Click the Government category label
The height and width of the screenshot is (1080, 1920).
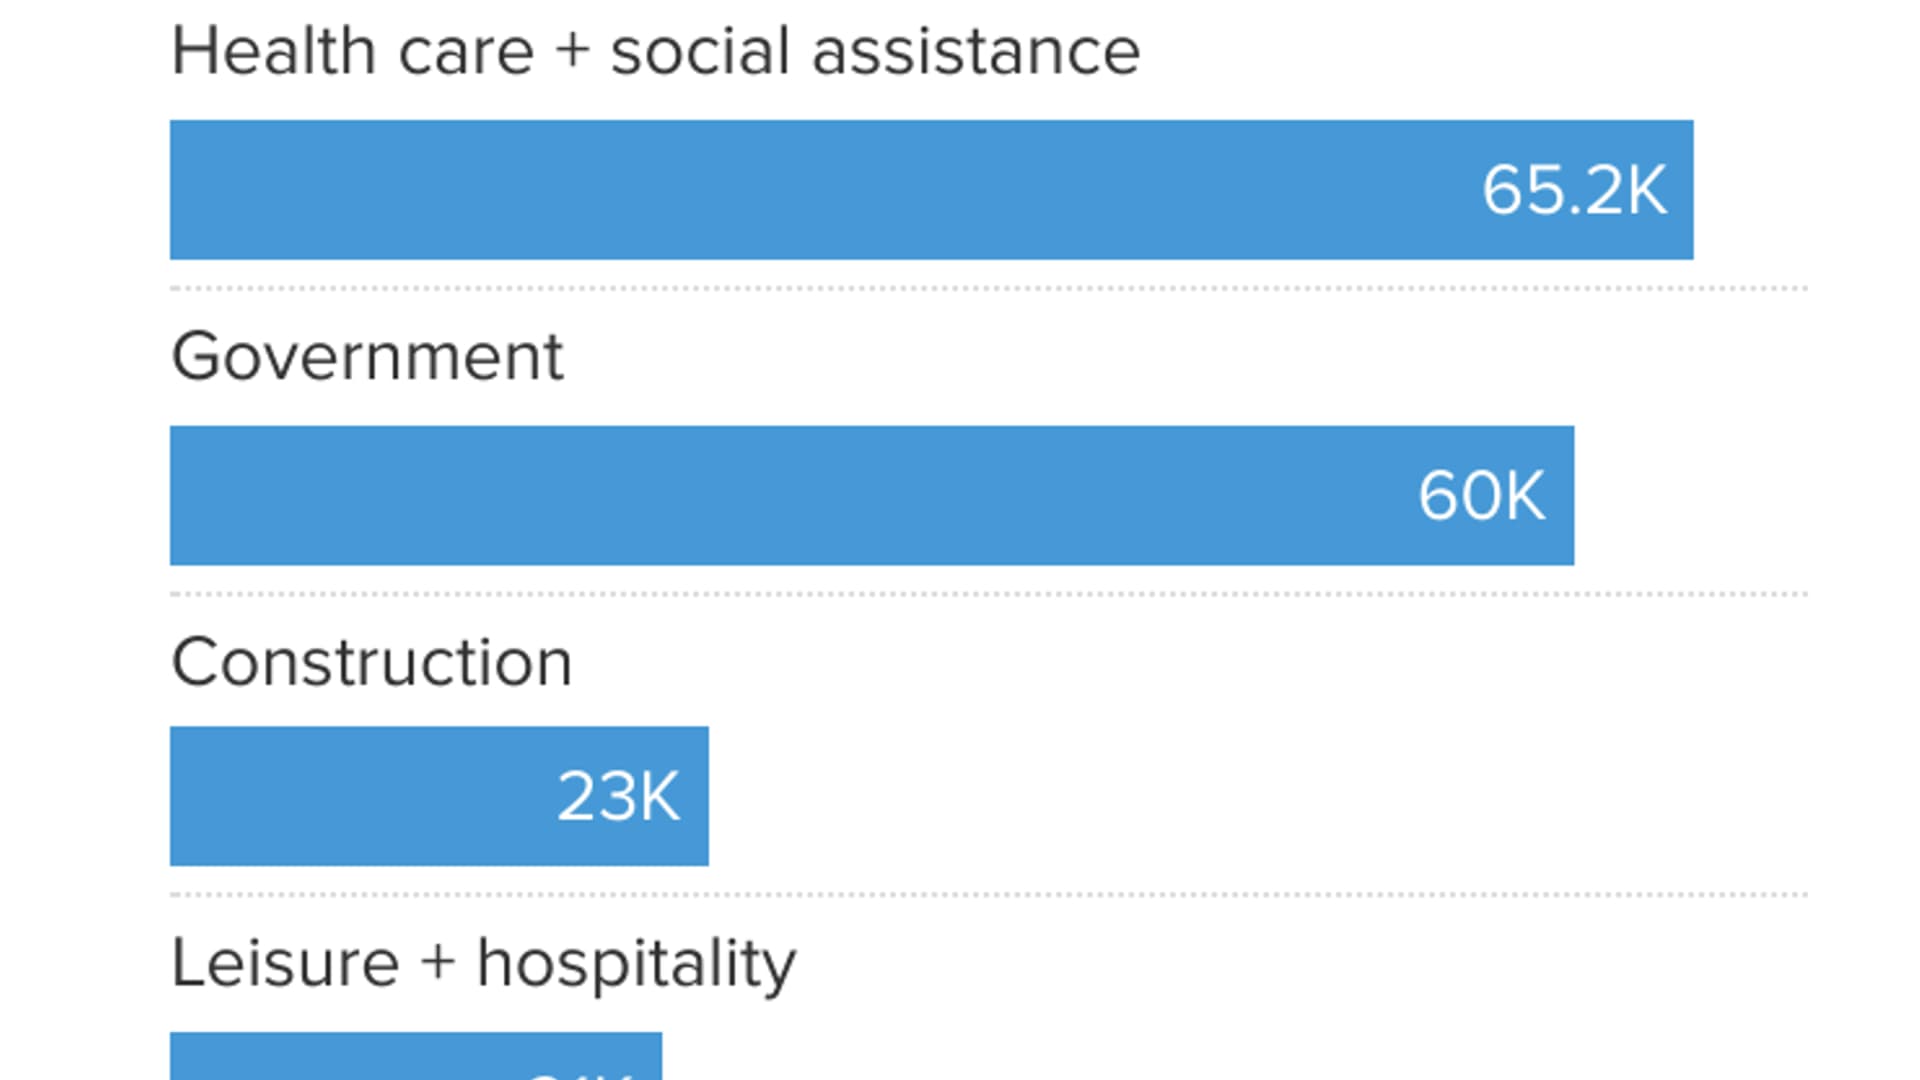[367, 357]
